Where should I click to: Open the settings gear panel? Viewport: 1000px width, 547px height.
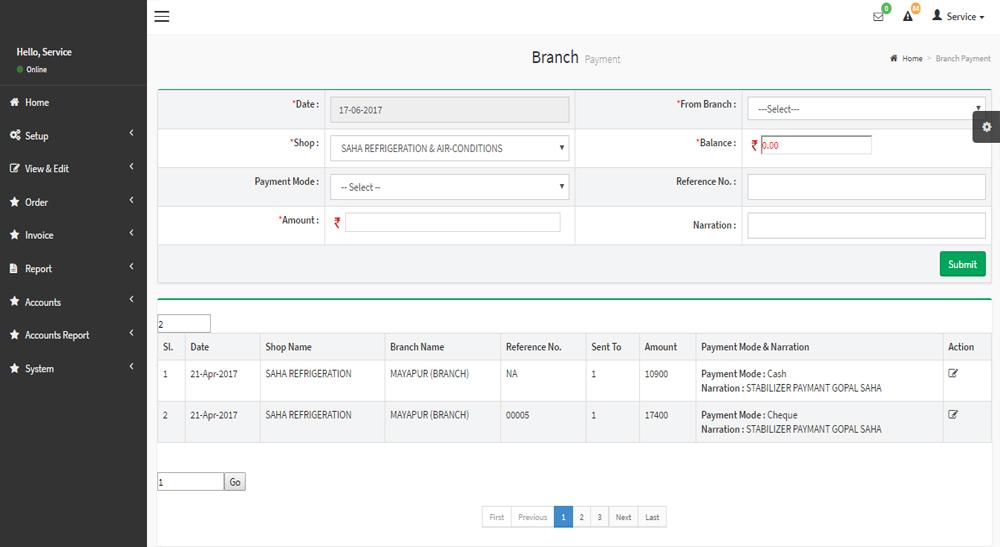[986, 127]
